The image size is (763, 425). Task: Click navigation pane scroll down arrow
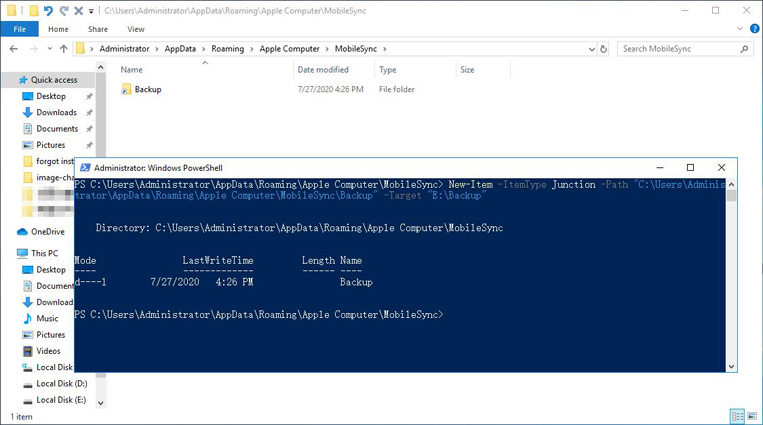click(101, 403)
